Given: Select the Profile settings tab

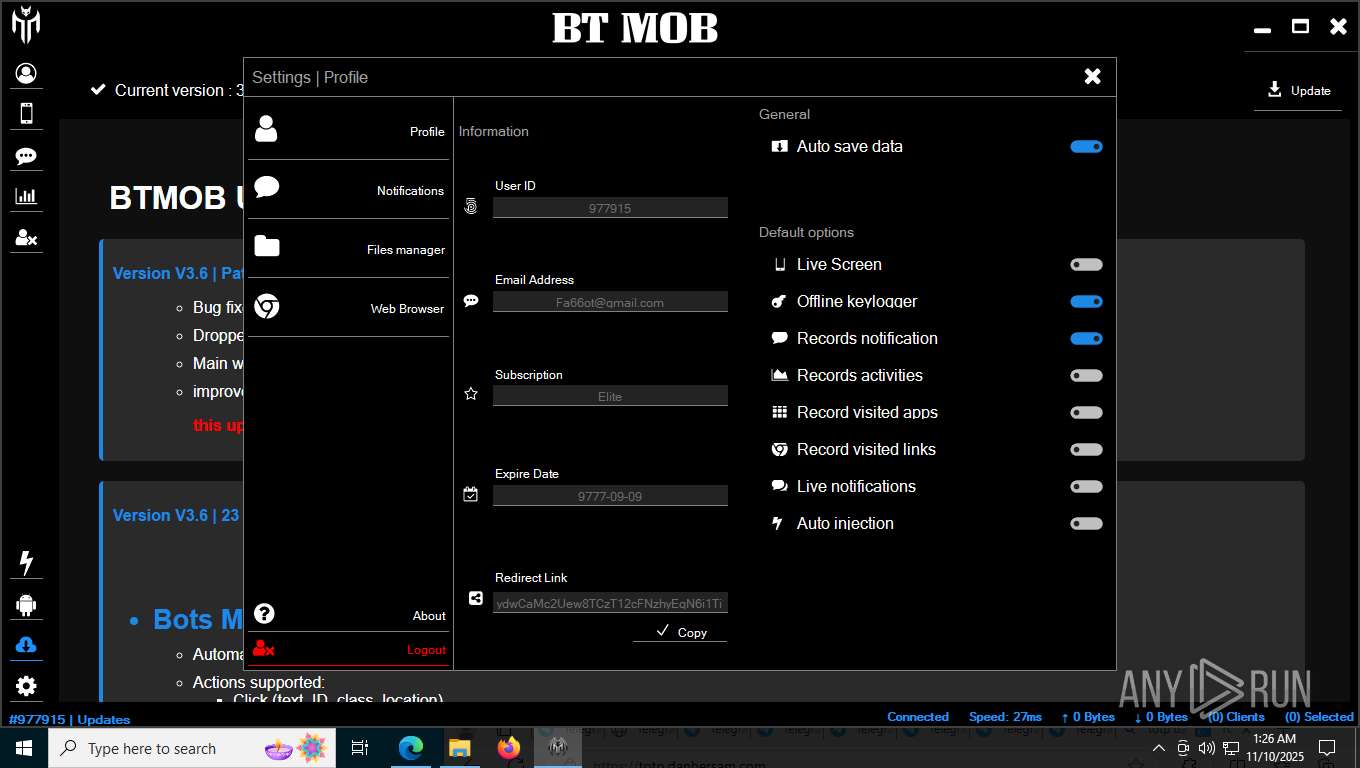Looking at the screenshot, I should point(348,130).
